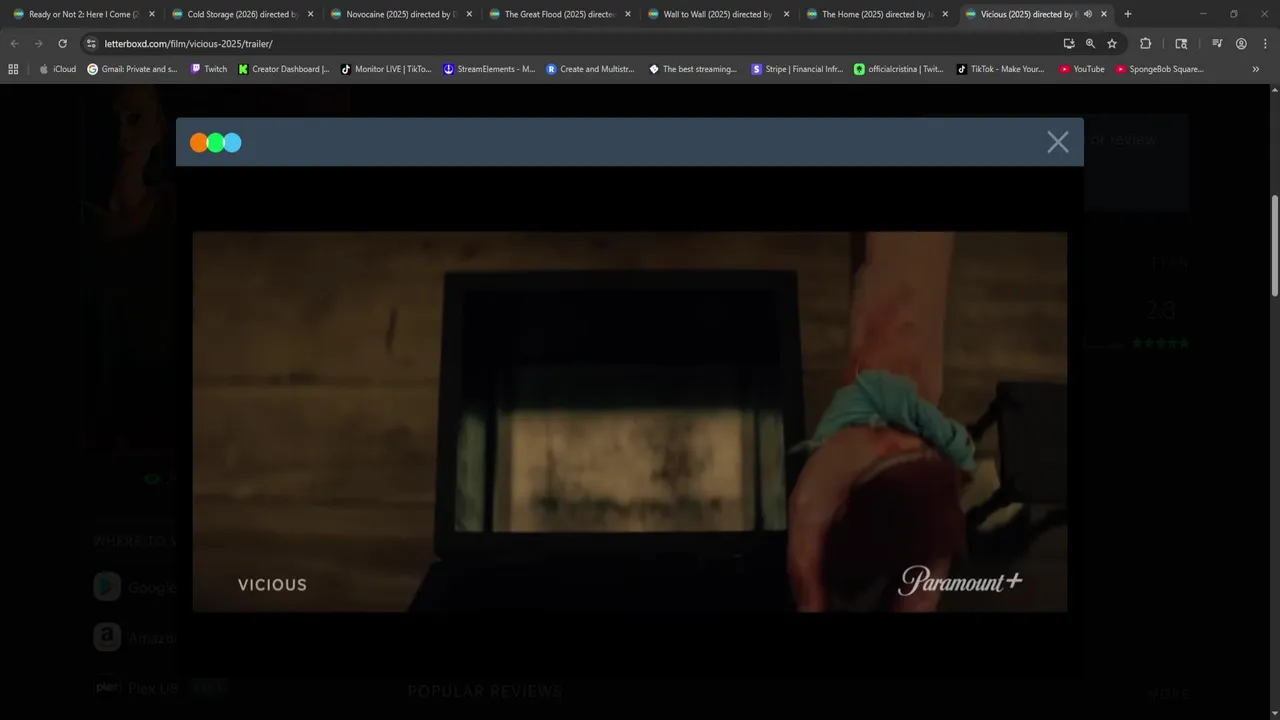Open The best streaming bookmark

coord(693,69)
